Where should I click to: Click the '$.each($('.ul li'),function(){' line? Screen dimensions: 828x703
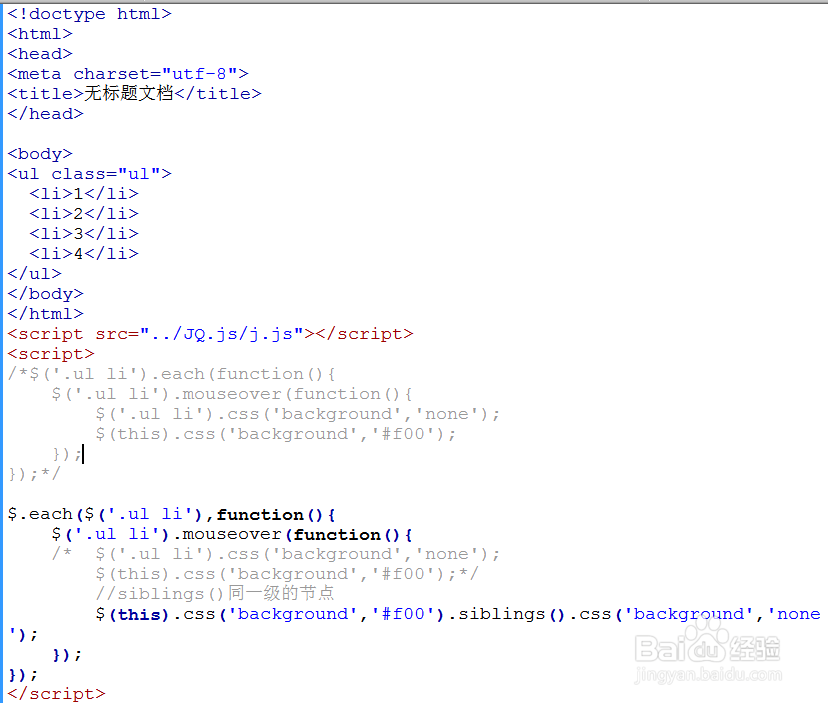click(172, 514)
